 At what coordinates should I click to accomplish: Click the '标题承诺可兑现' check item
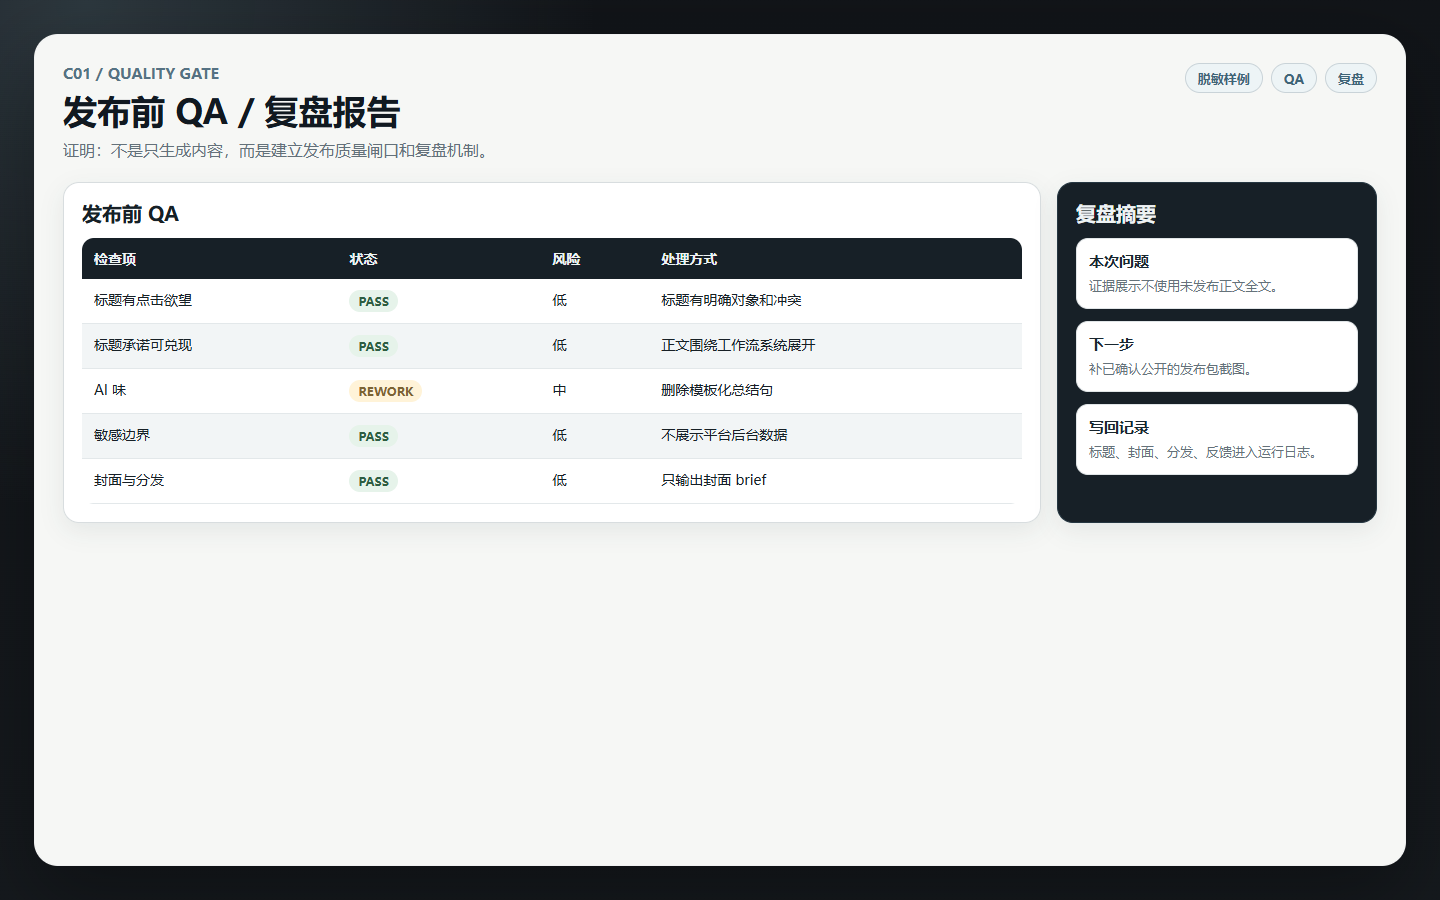pyautogui.click(x=143, y=345)
